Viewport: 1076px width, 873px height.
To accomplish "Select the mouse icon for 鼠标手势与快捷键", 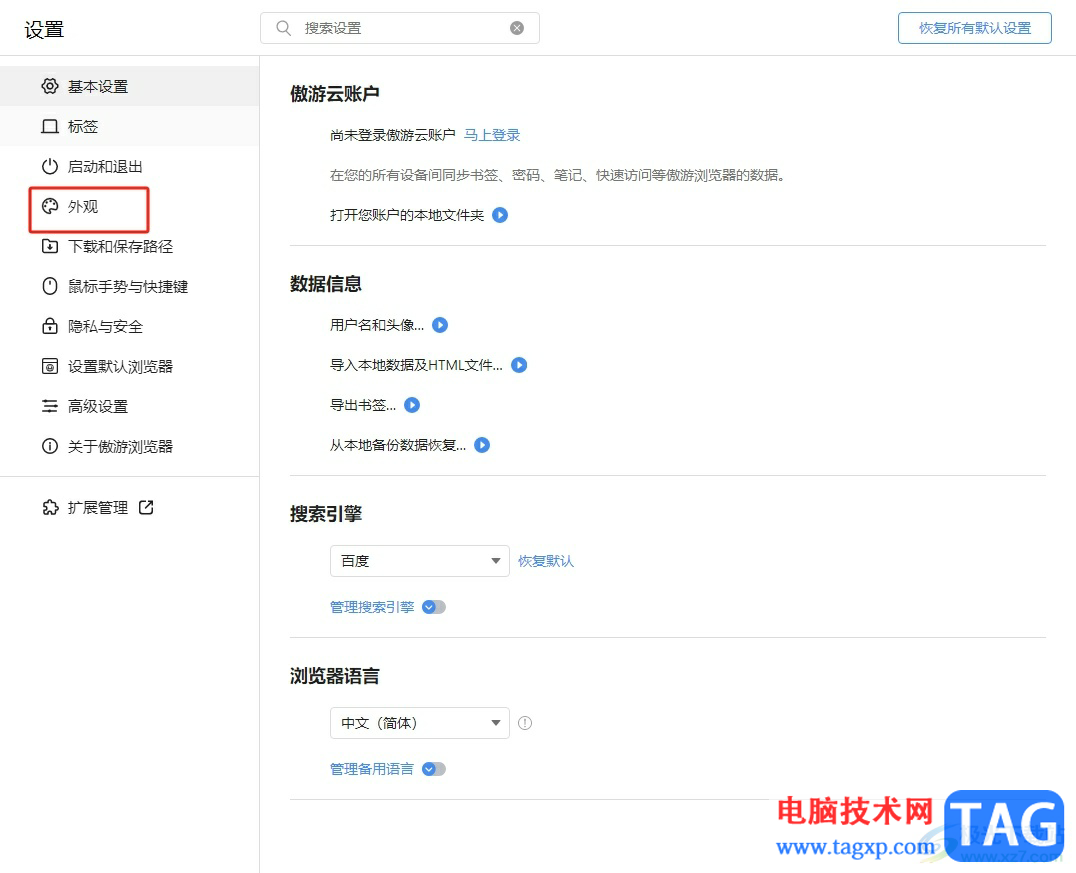I will tap(49, 286).
